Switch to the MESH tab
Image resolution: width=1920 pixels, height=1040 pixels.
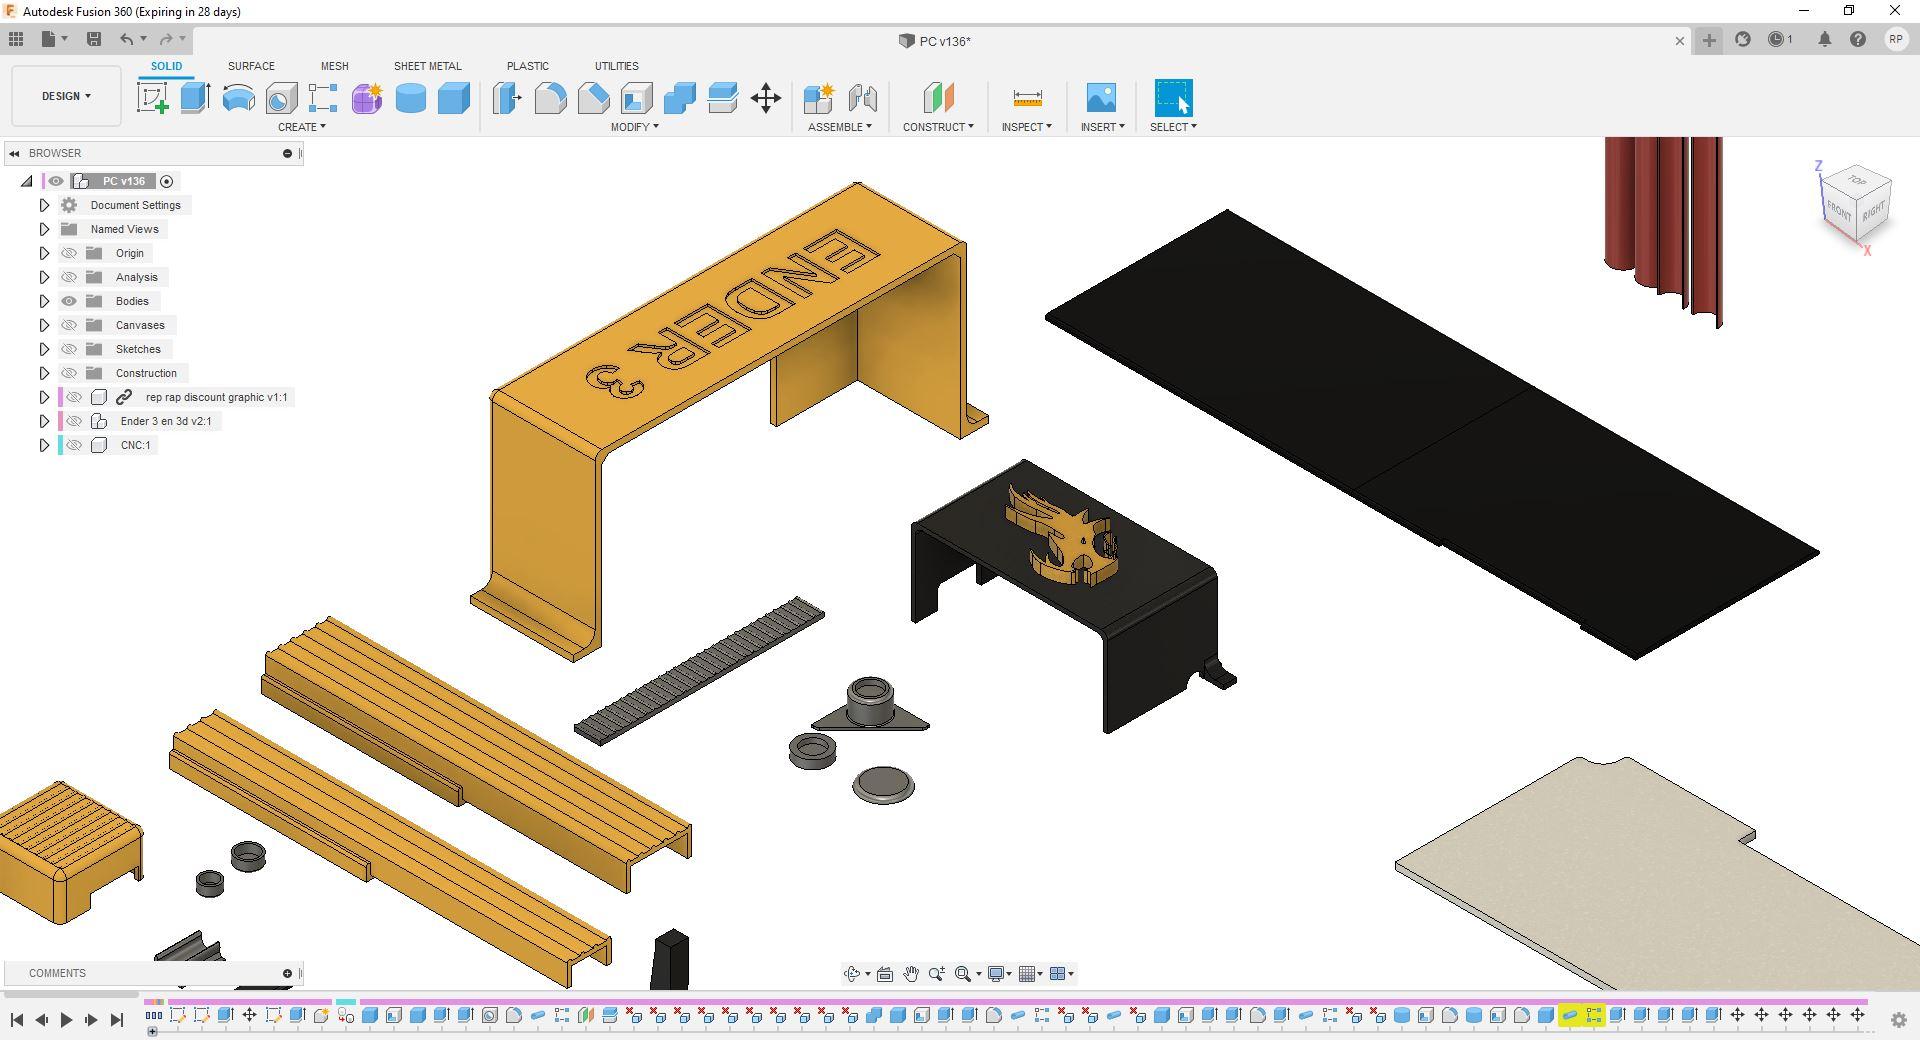tap(334, 66)
